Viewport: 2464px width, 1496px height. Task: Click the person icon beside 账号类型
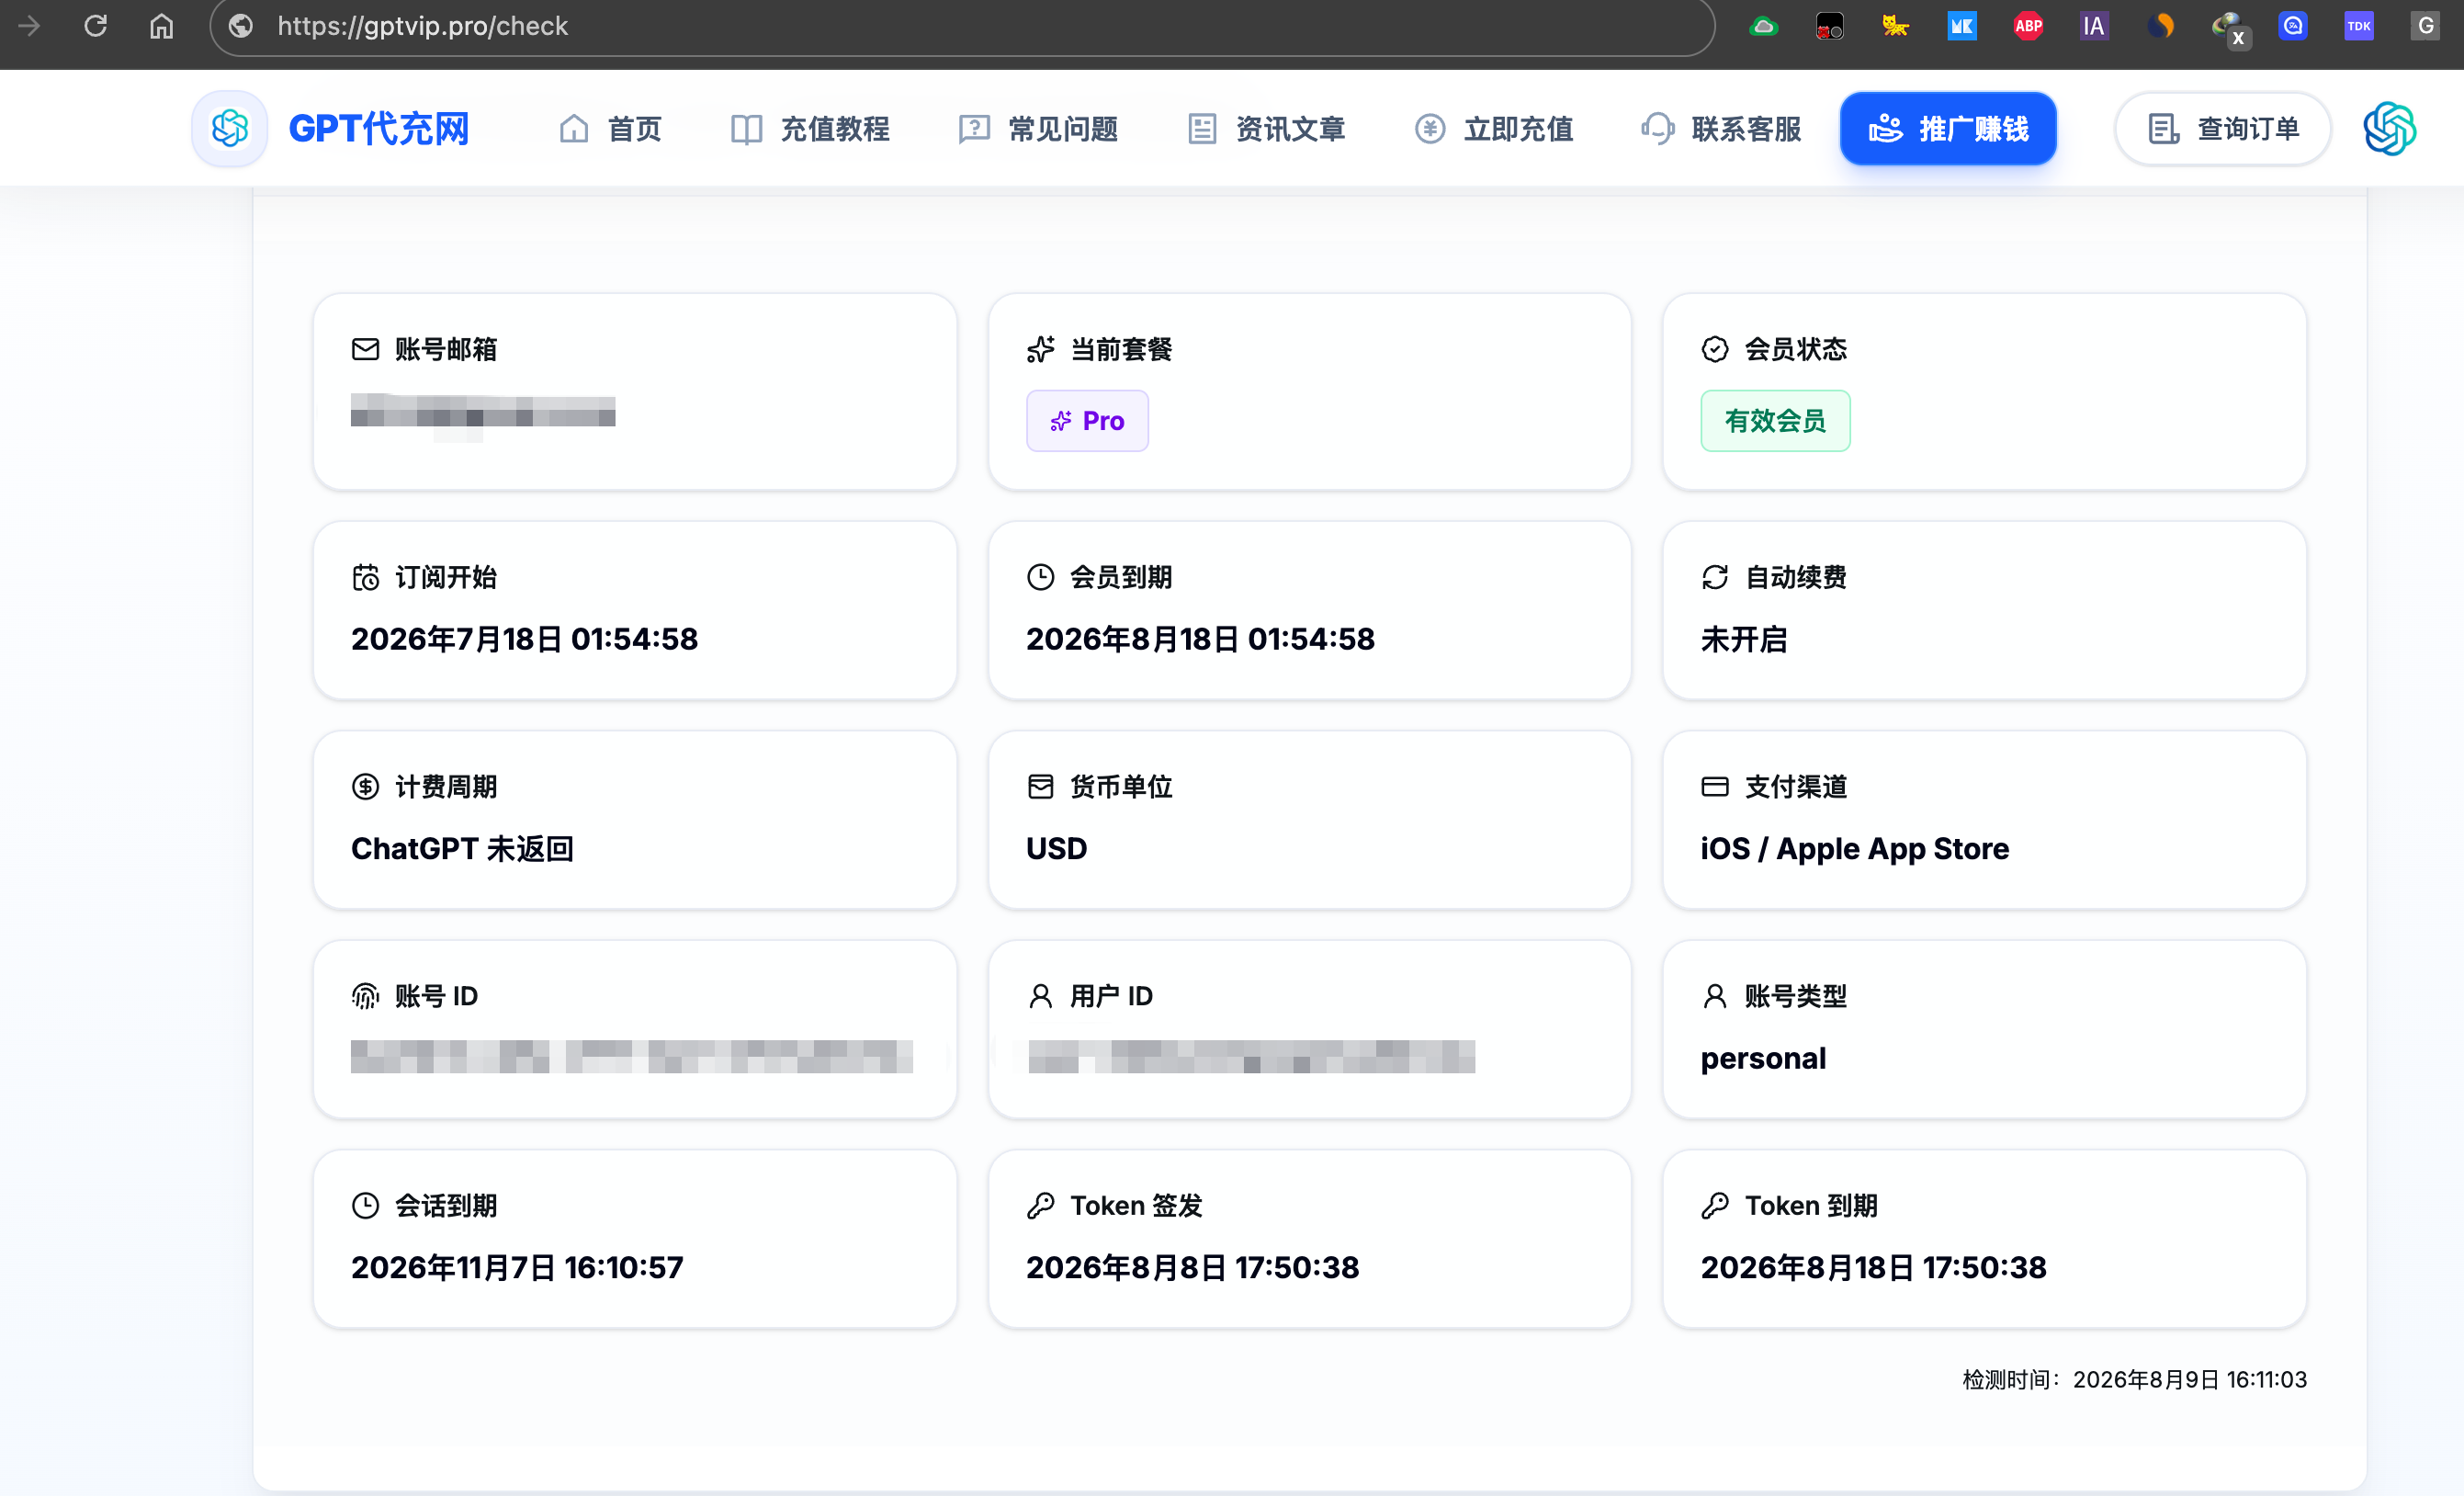tap(1714, 996)
